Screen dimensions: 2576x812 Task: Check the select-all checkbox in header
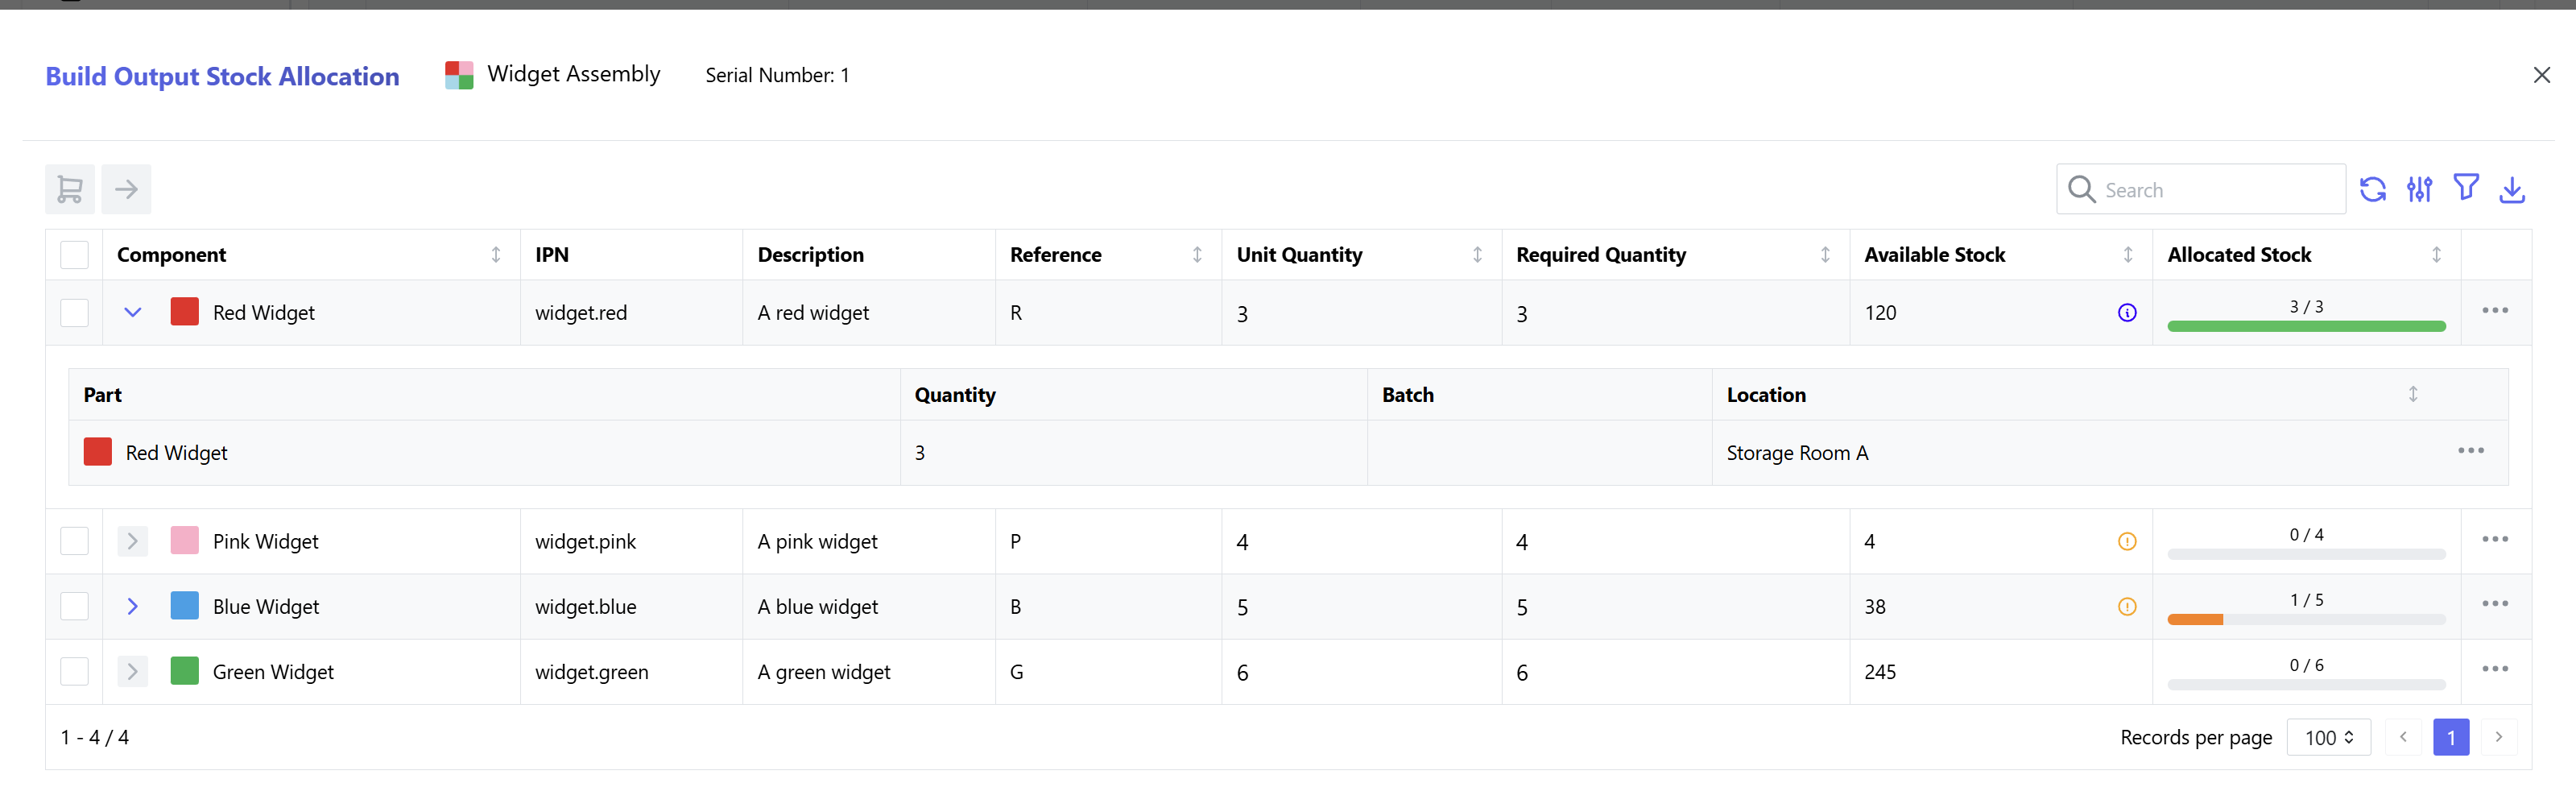point(74,254)
